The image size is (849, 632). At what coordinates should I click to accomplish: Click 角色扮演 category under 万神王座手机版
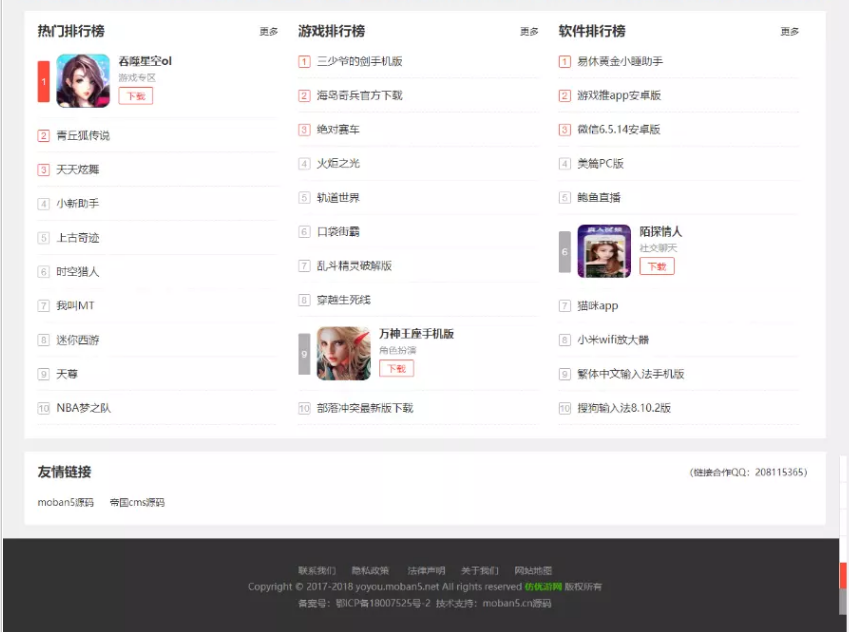[x=397, y=350]
